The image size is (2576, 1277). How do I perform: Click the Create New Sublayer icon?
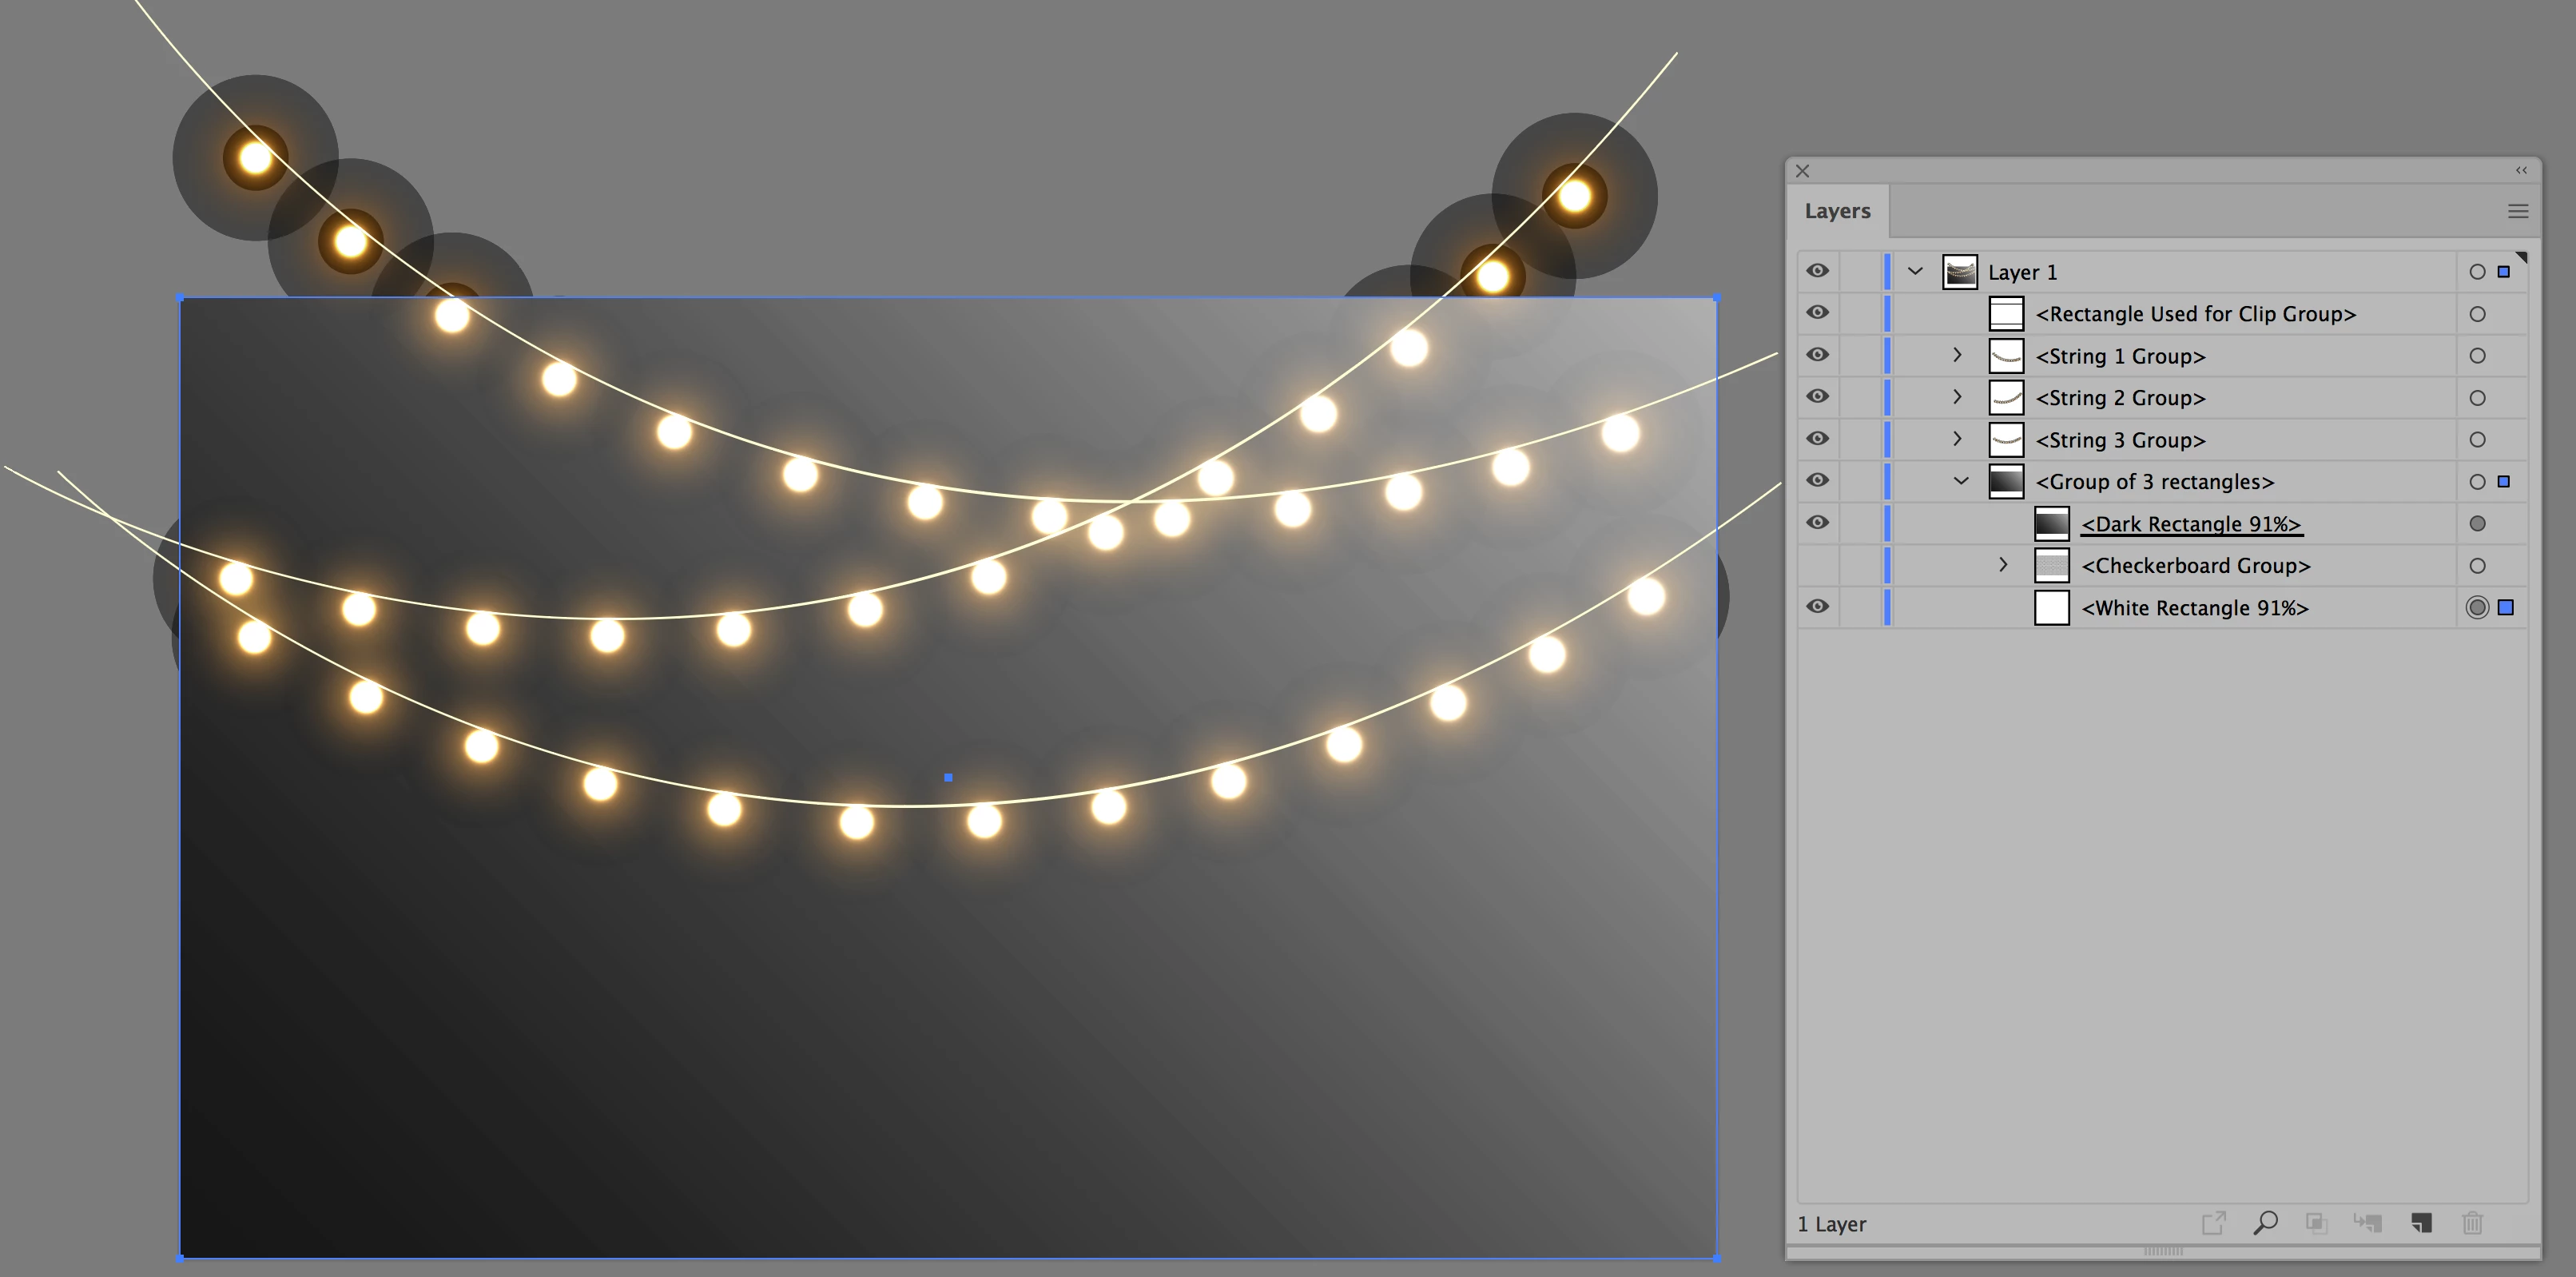(2368, 1222)
